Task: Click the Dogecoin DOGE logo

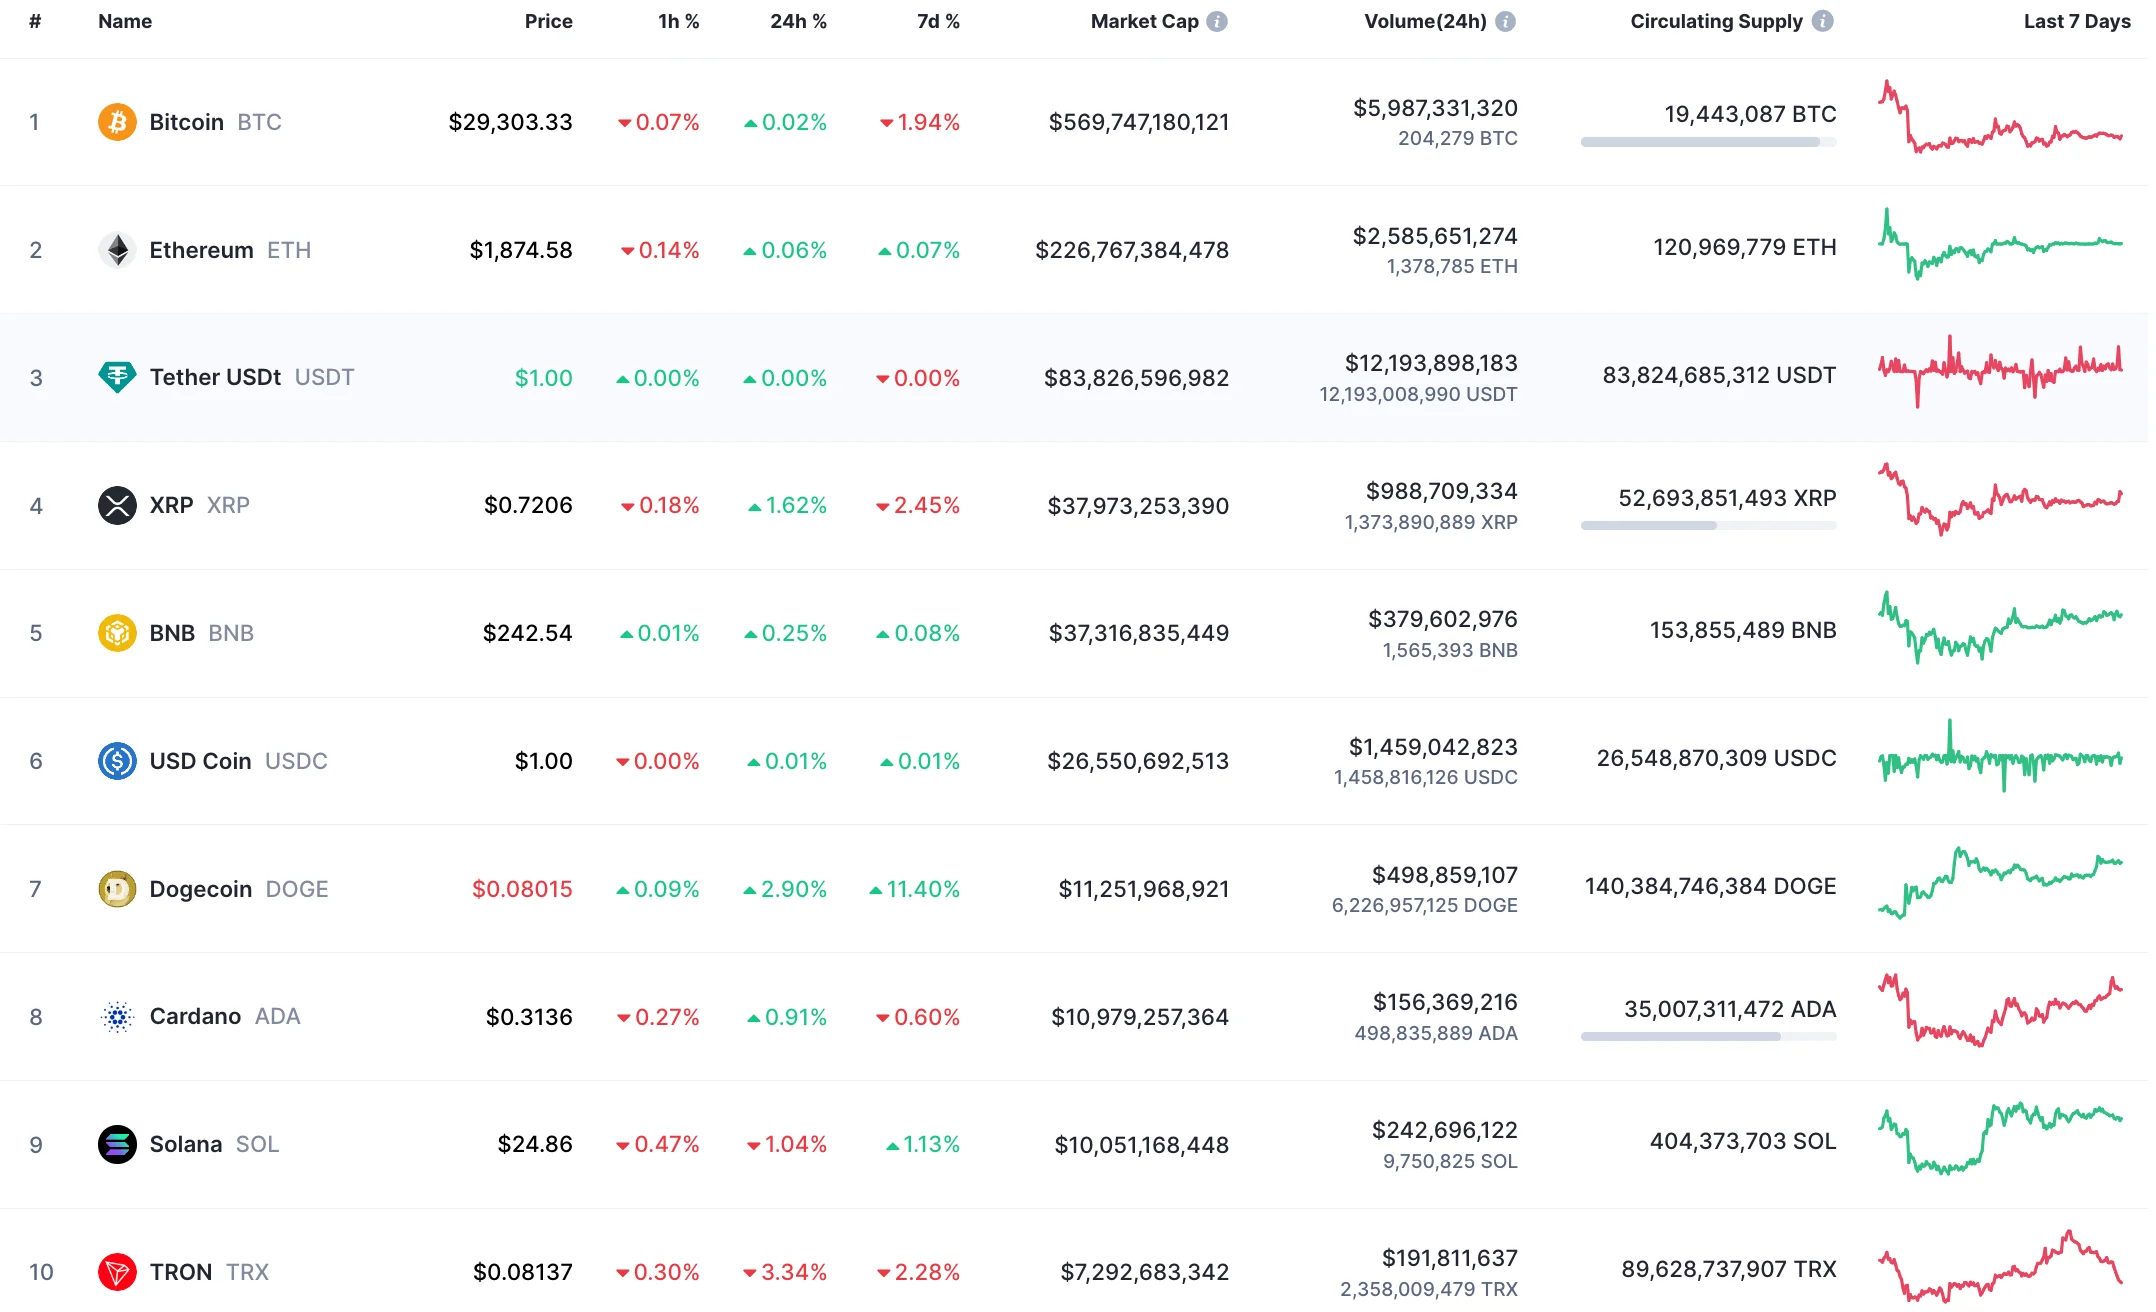Action: pos(117,888)
